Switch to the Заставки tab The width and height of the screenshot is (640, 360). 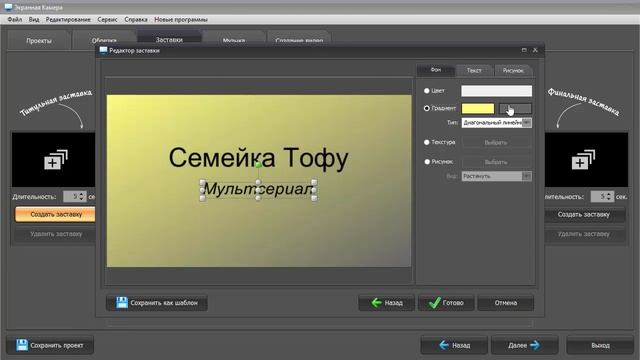pos(169,39)
